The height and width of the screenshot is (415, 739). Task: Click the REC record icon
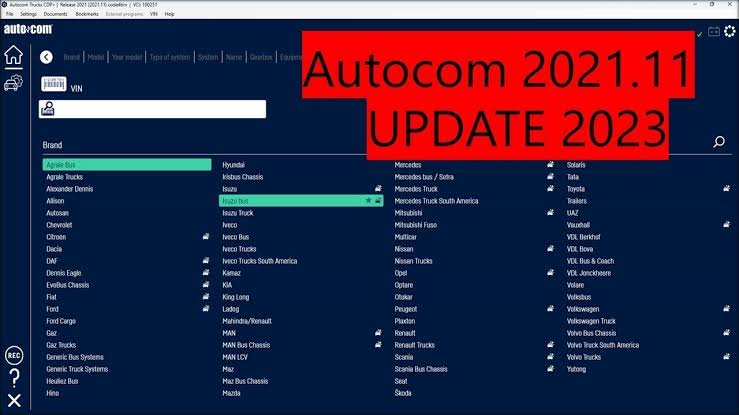coord(14,355)
